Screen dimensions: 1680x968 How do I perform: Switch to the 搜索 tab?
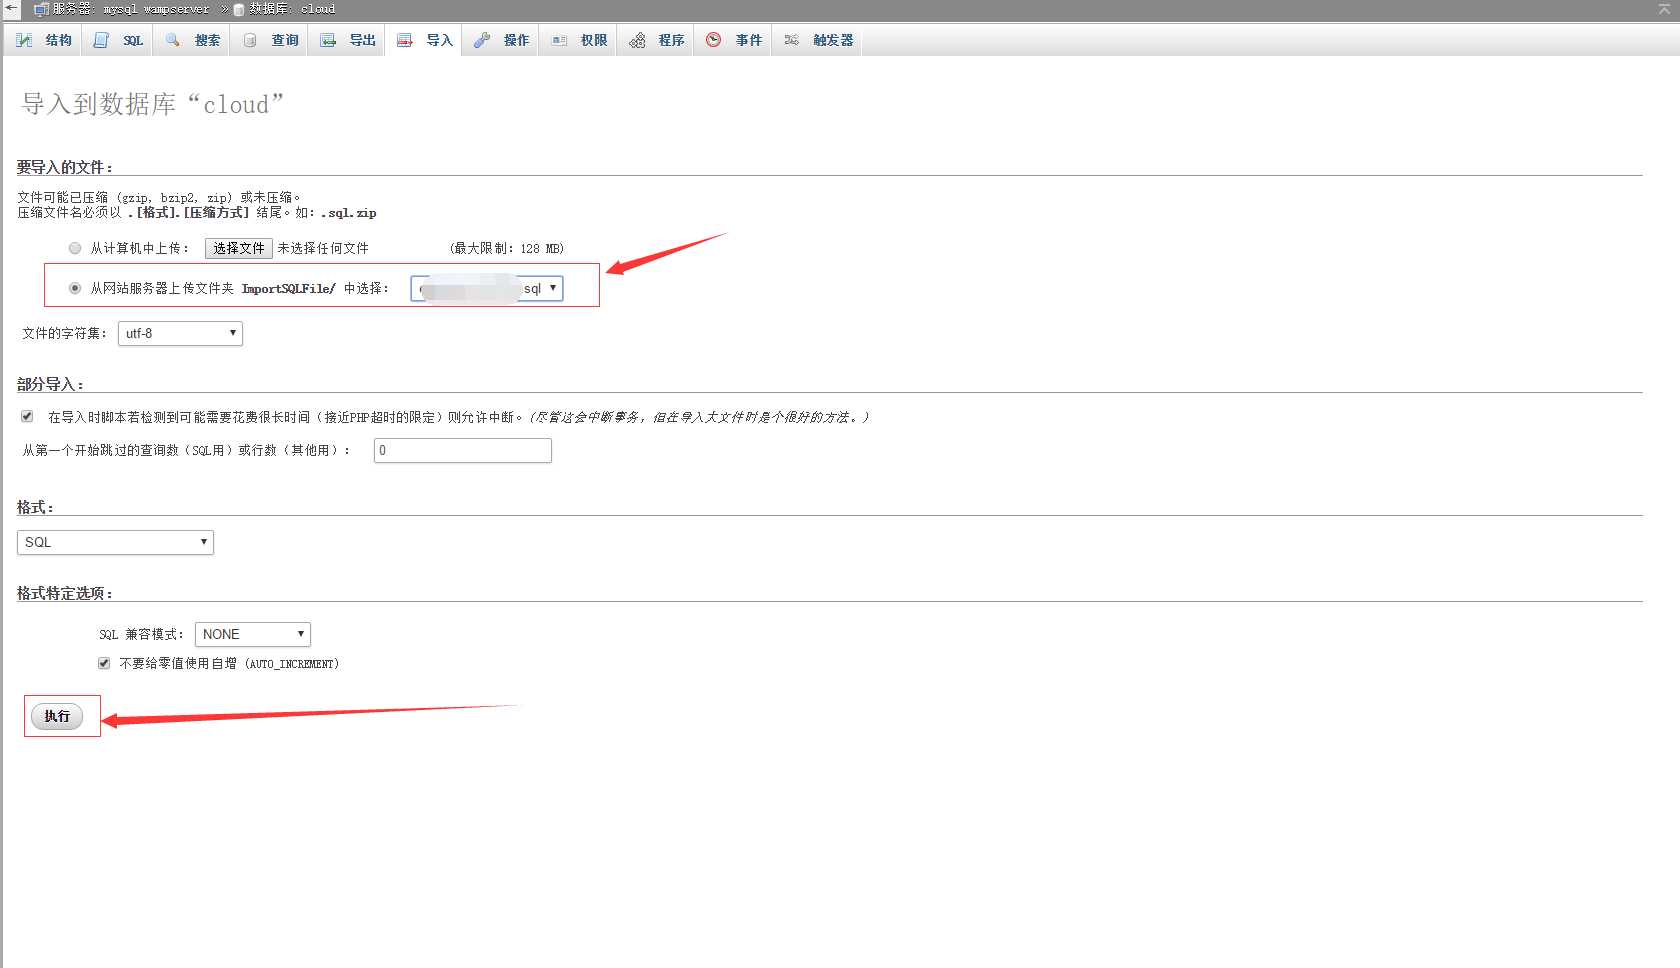pos(193,40)
